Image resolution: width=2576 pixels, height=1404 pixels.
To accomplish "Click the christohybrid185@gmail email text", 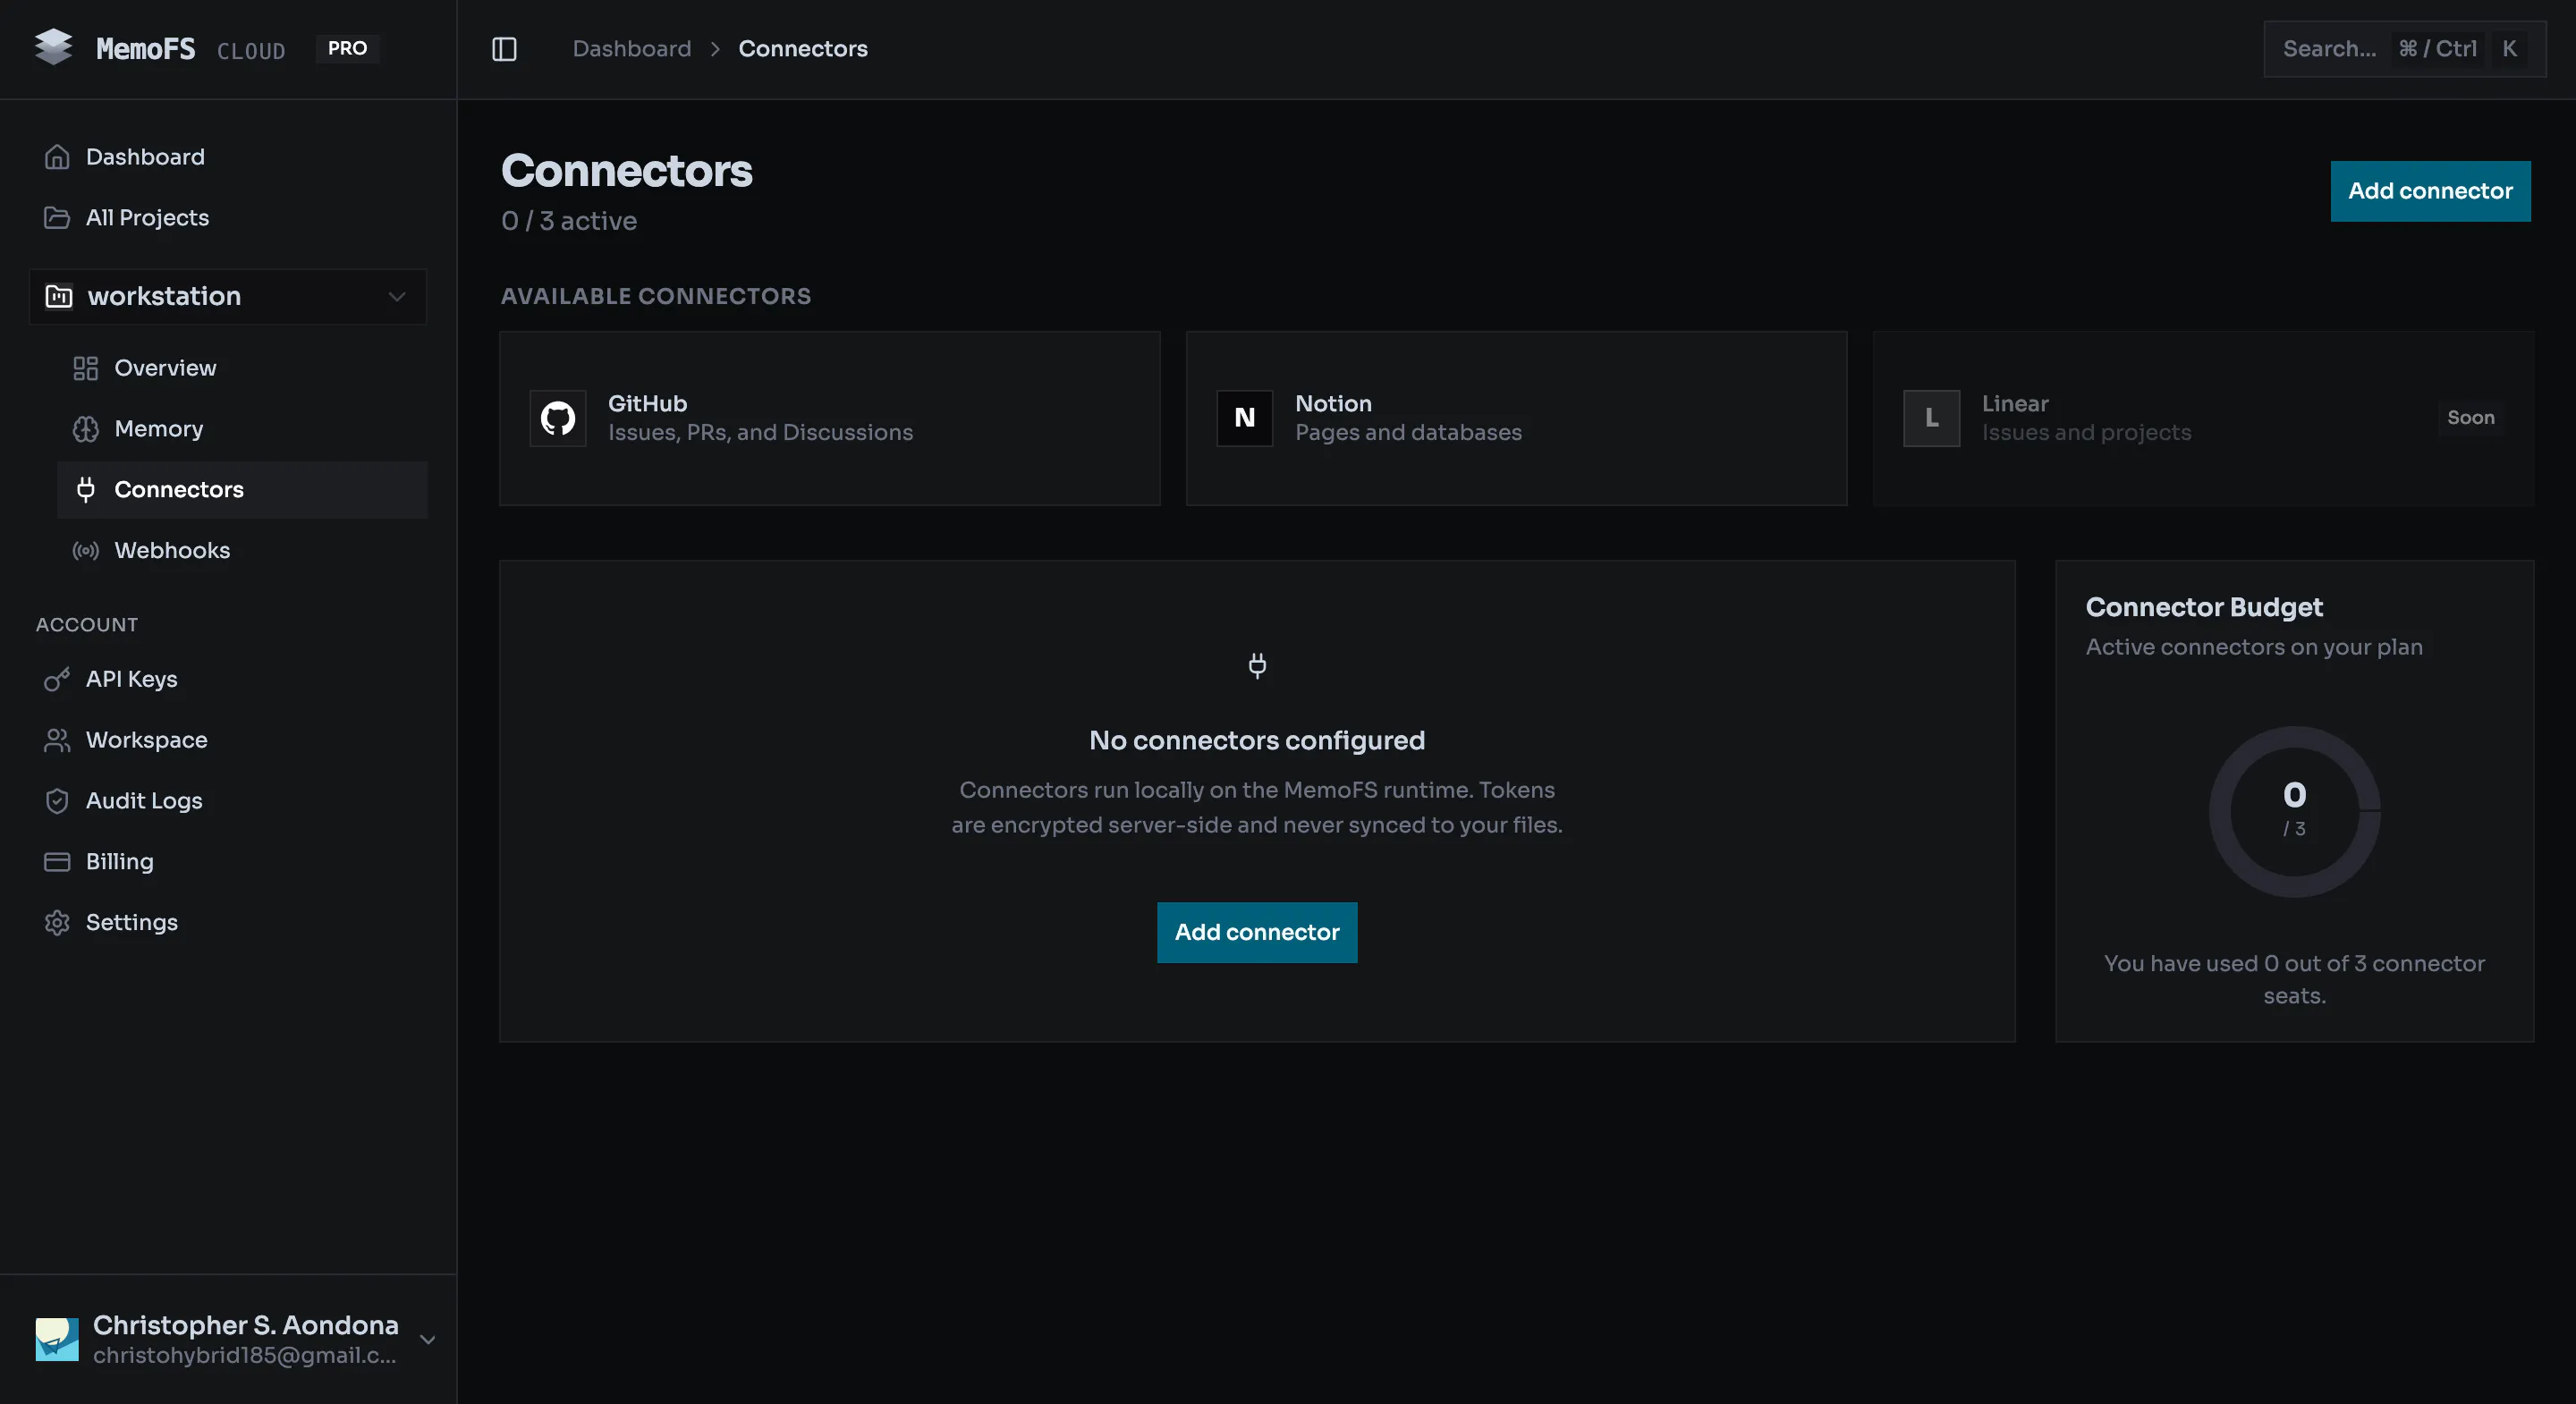I will coord(245,1356).
